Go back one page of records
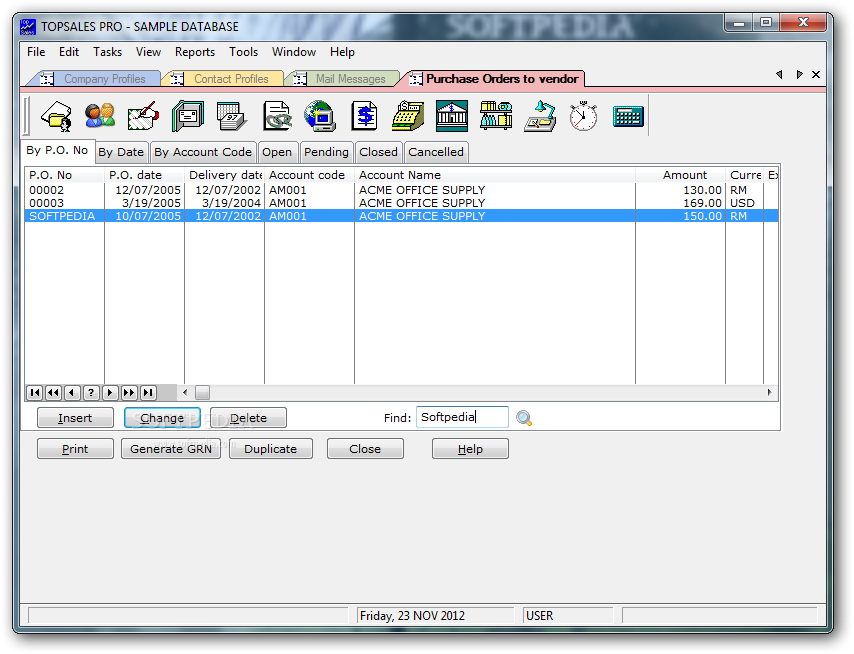Image resolution: width=854 pixels, height=654 pixels. click(x=53, y=393)
